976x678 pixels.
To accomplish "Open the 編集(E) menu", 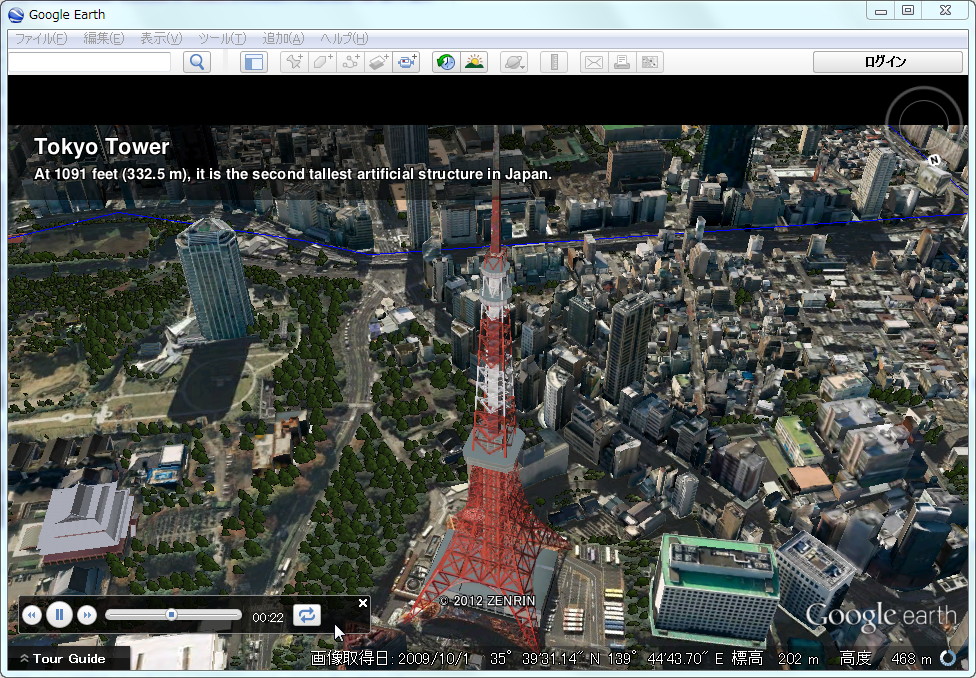I will pos(104,39).
